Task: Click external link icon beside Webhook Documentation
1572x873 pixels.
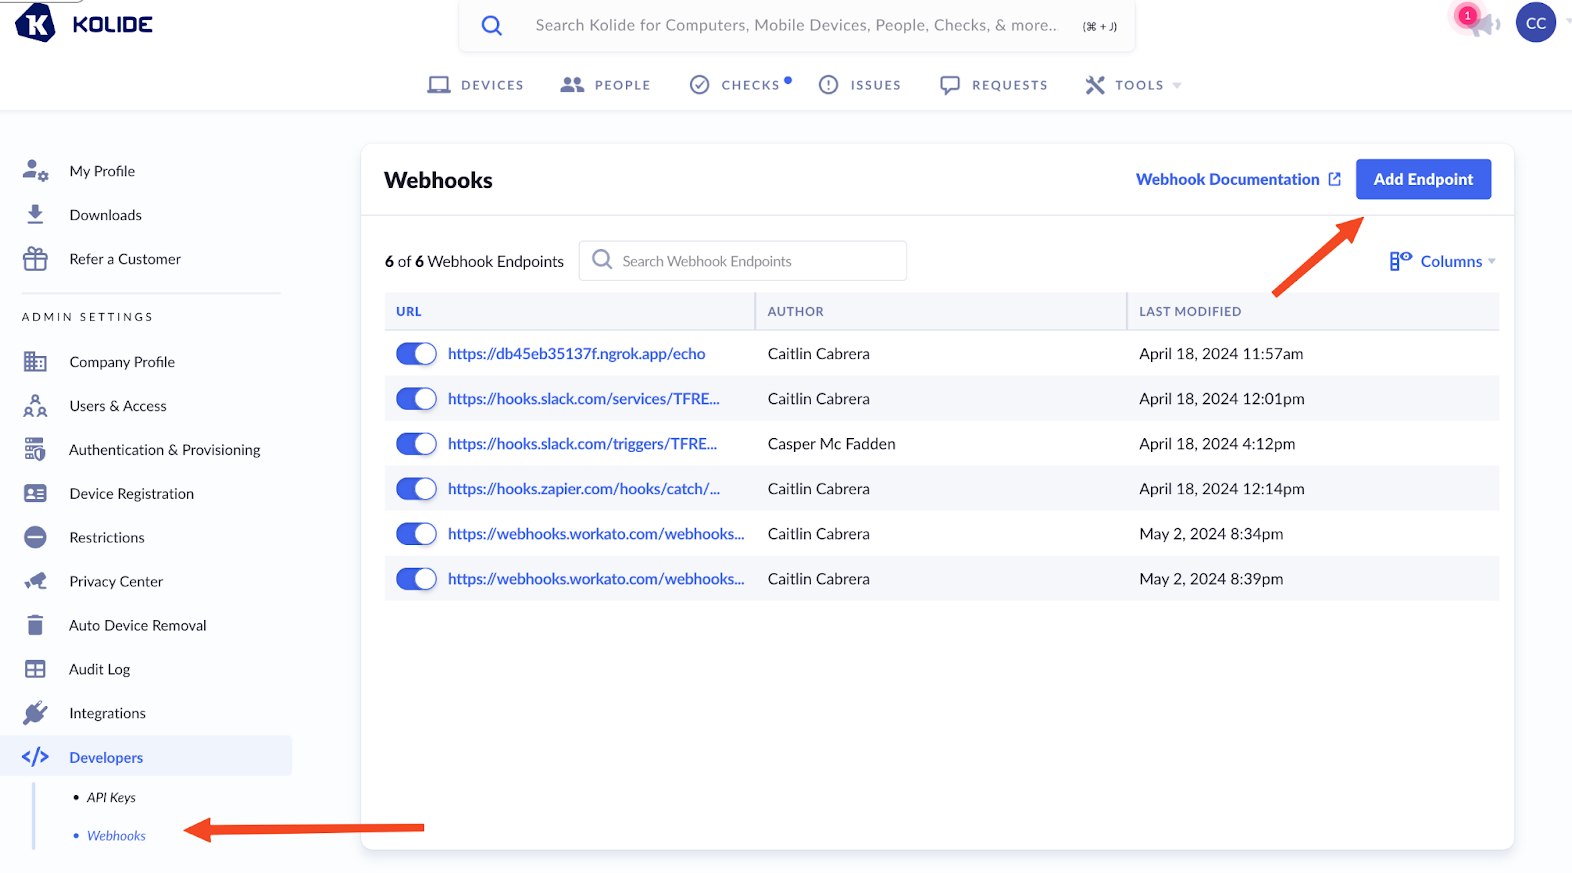Action: click(1334, 179)
